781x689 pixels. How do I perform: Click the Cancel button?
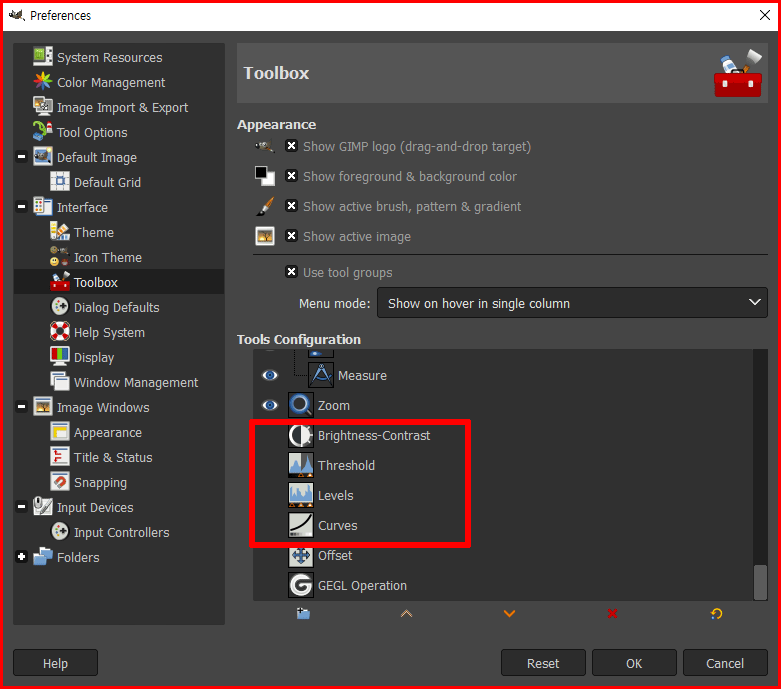coord(725,663)
